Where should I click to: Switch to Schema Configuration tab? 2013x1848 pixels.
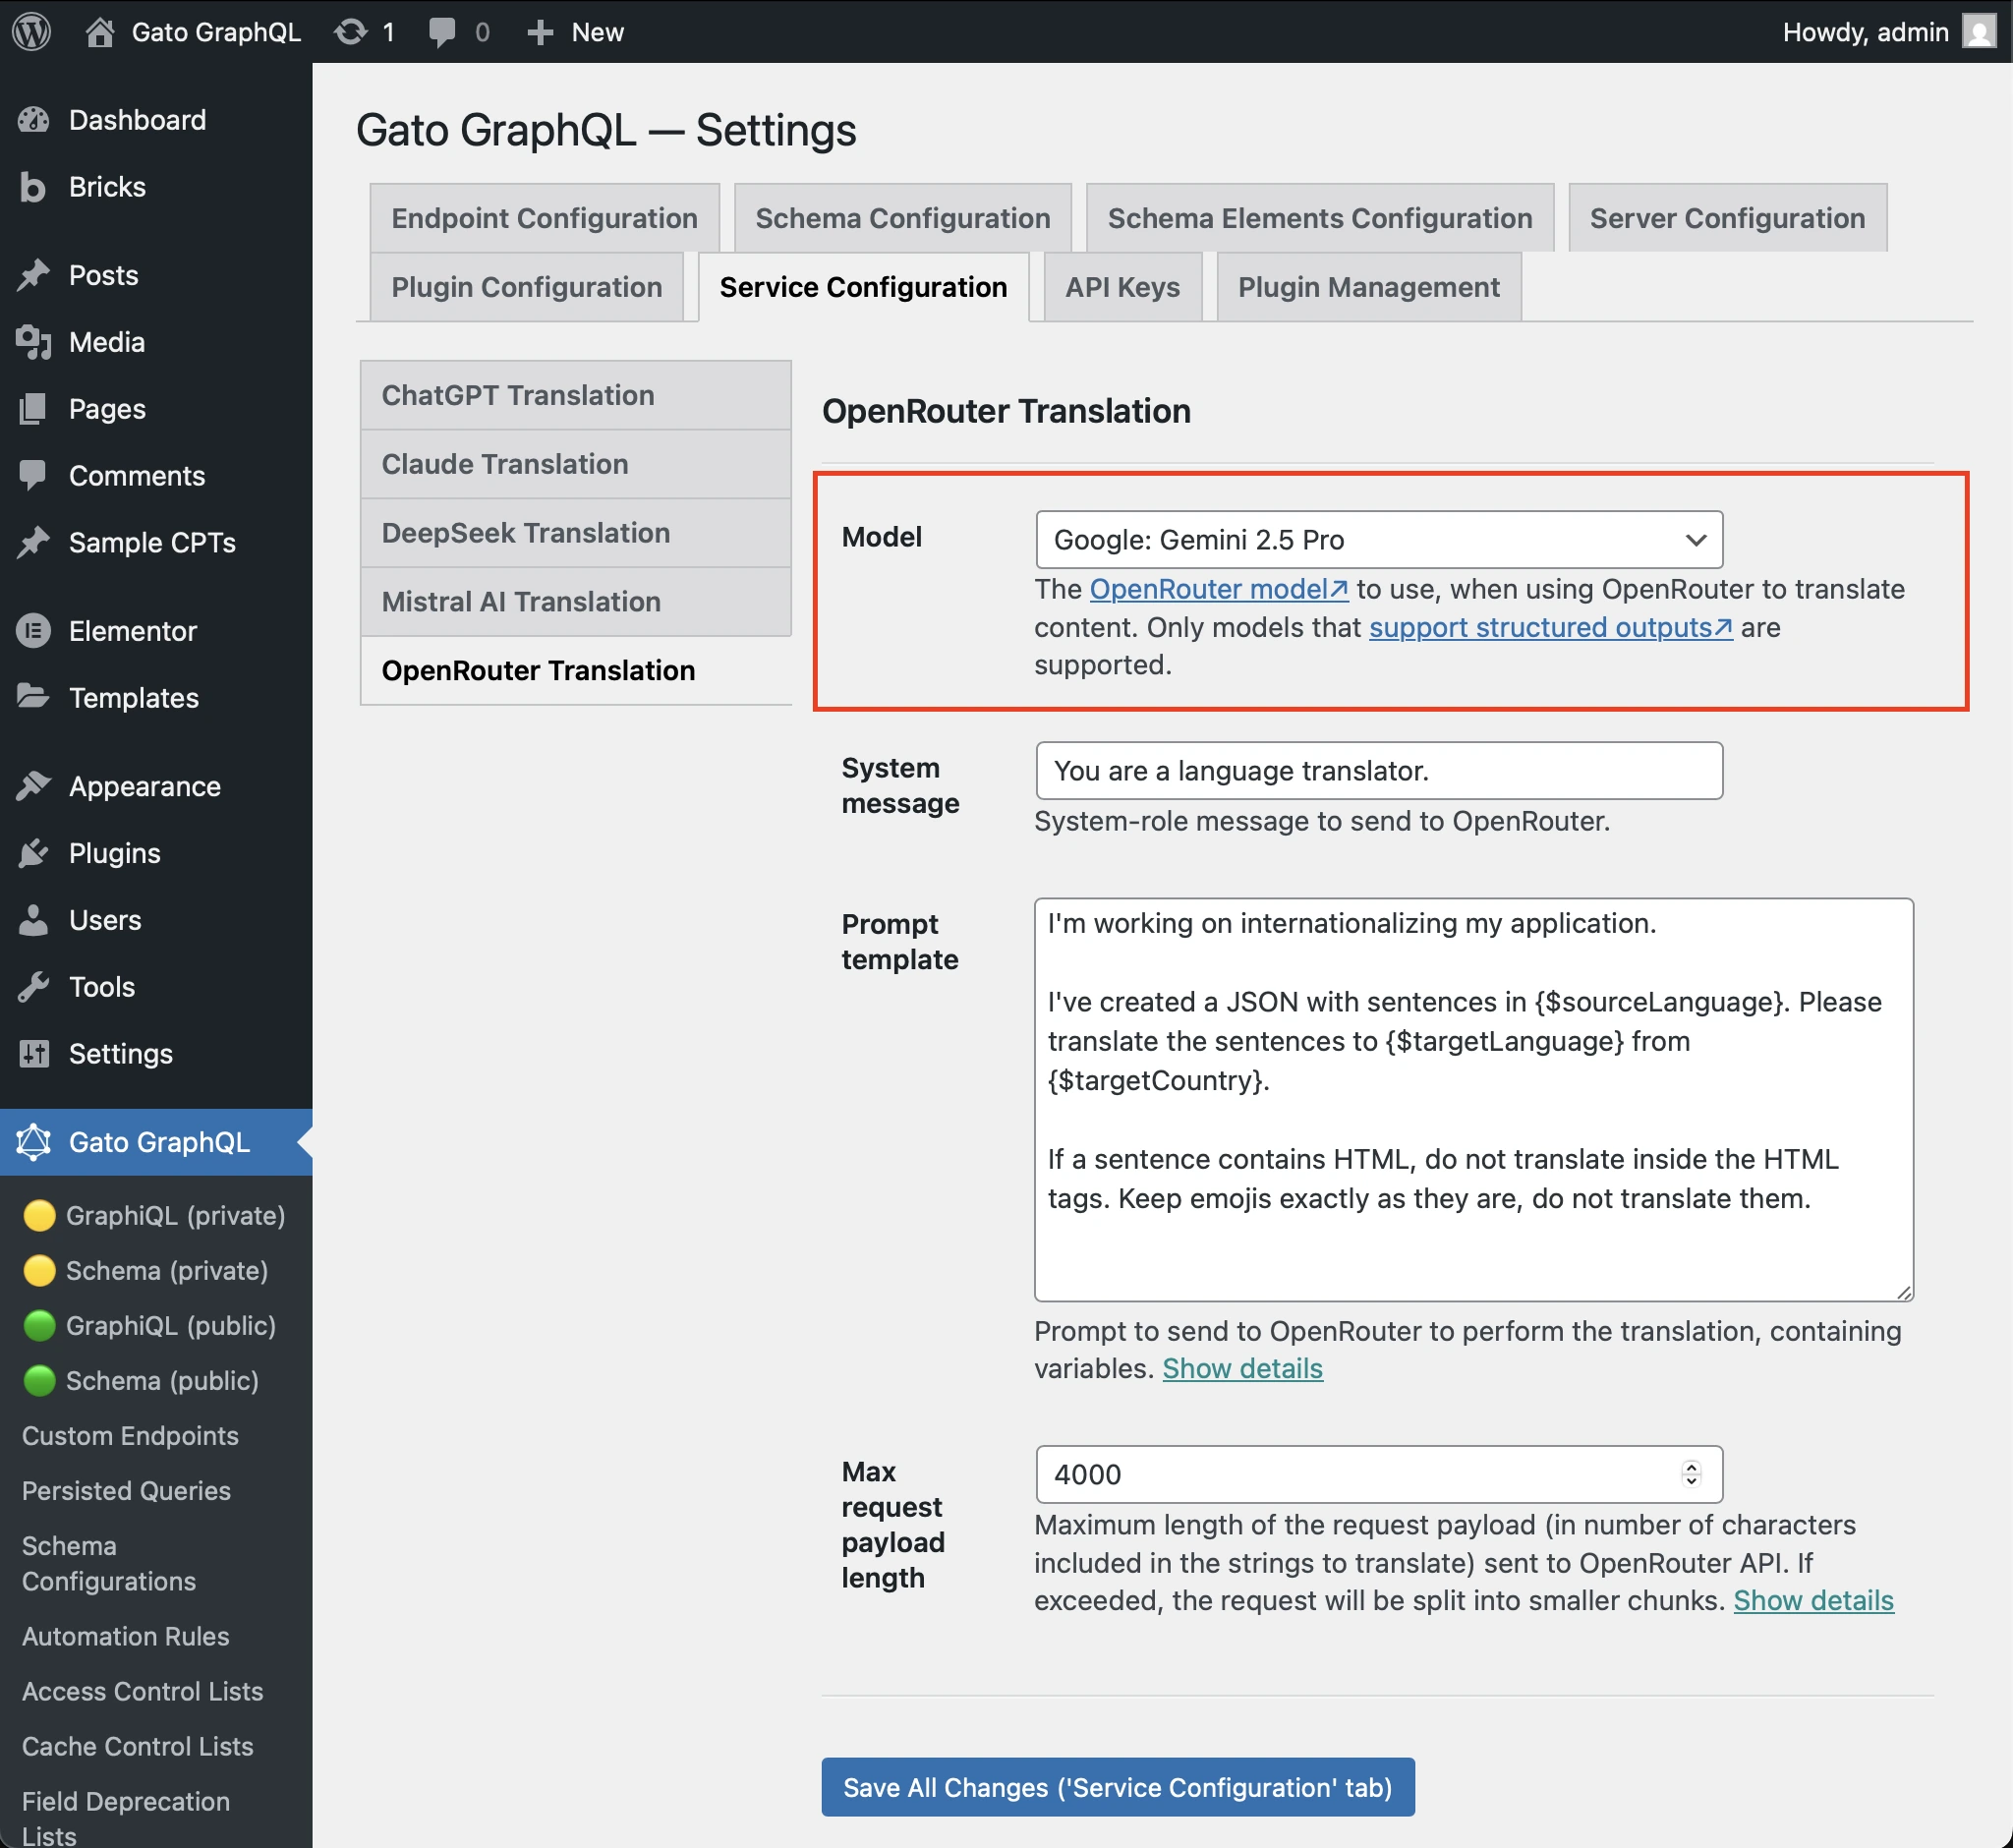[x=902, y=218]
